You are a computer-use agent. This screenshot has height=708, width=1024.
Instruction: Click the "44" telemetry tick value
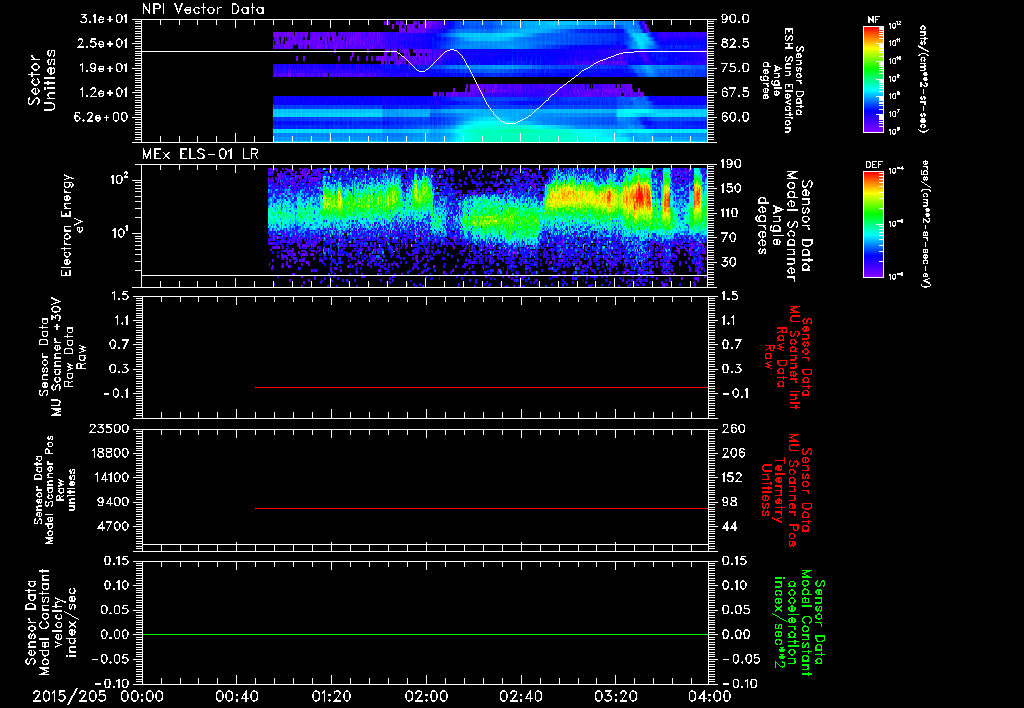pos(729,526)
